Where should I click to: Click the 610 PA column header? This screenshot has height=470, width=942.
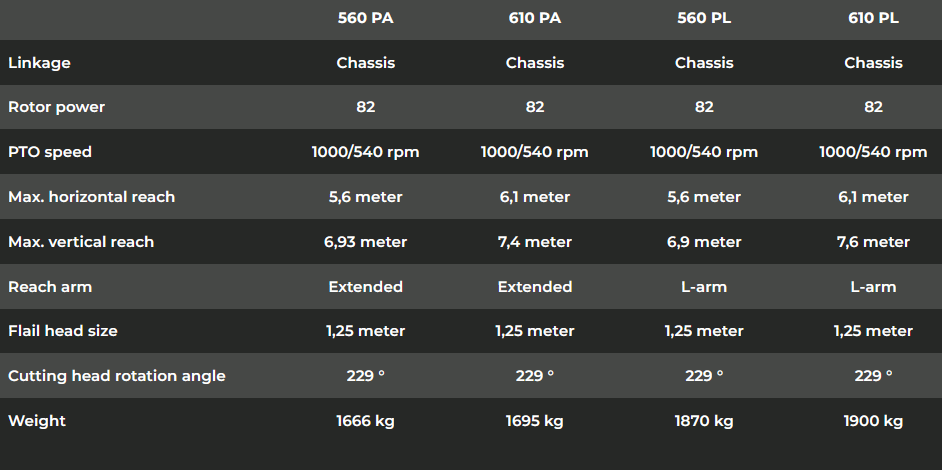(x=535, y=18)
